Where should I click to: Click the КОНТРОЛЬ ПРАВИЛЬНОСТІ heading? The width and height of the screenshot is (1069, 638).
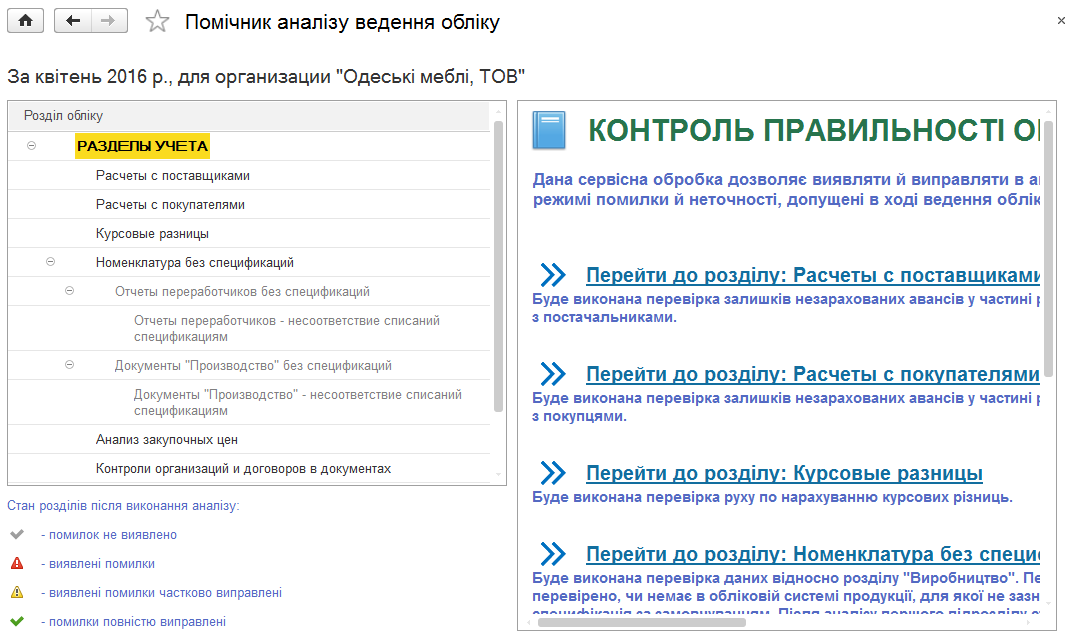(814, 130)
